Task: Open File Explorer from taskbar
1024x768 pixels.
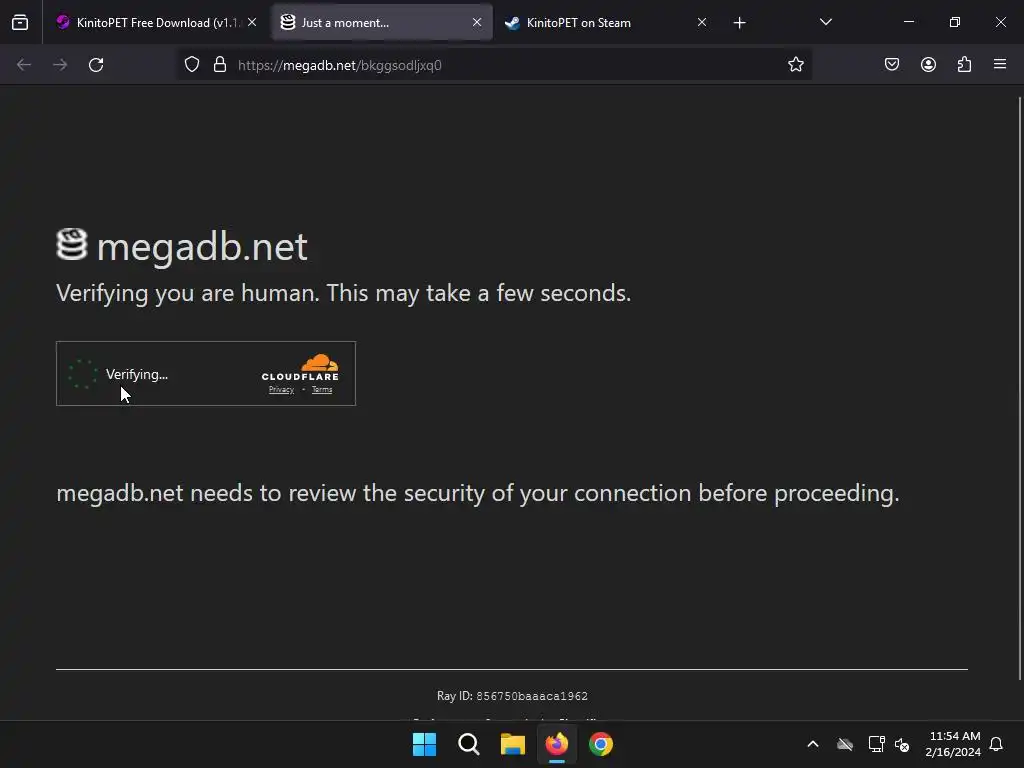Action: coord(513,744)
